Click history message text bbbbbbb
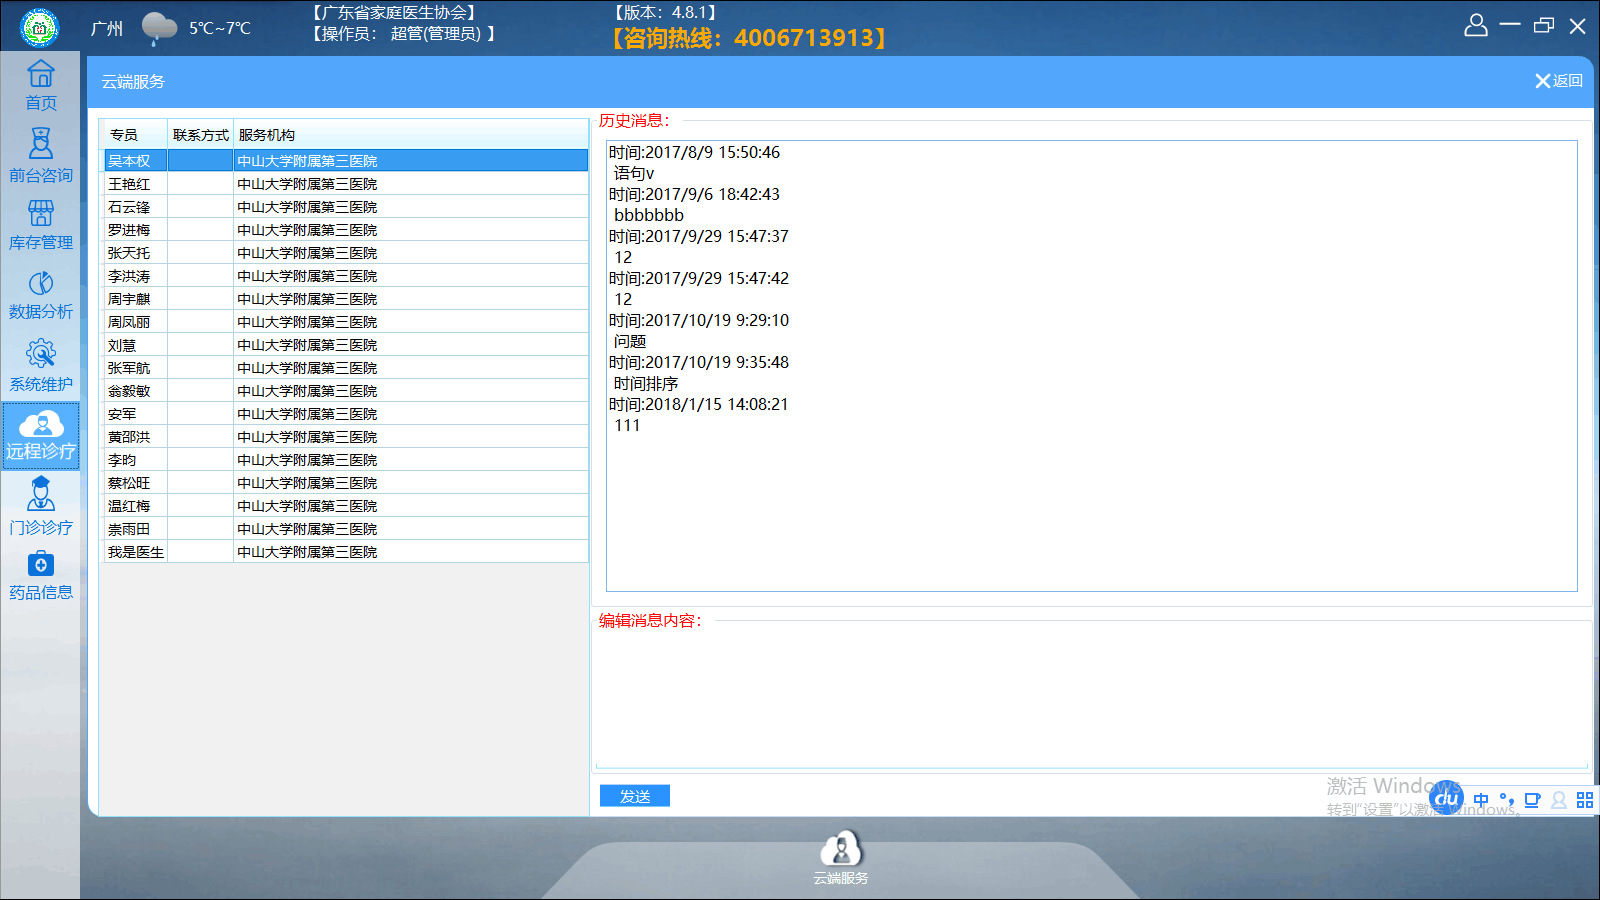Viewport: 1600px width, 900px height. [649, 215]
